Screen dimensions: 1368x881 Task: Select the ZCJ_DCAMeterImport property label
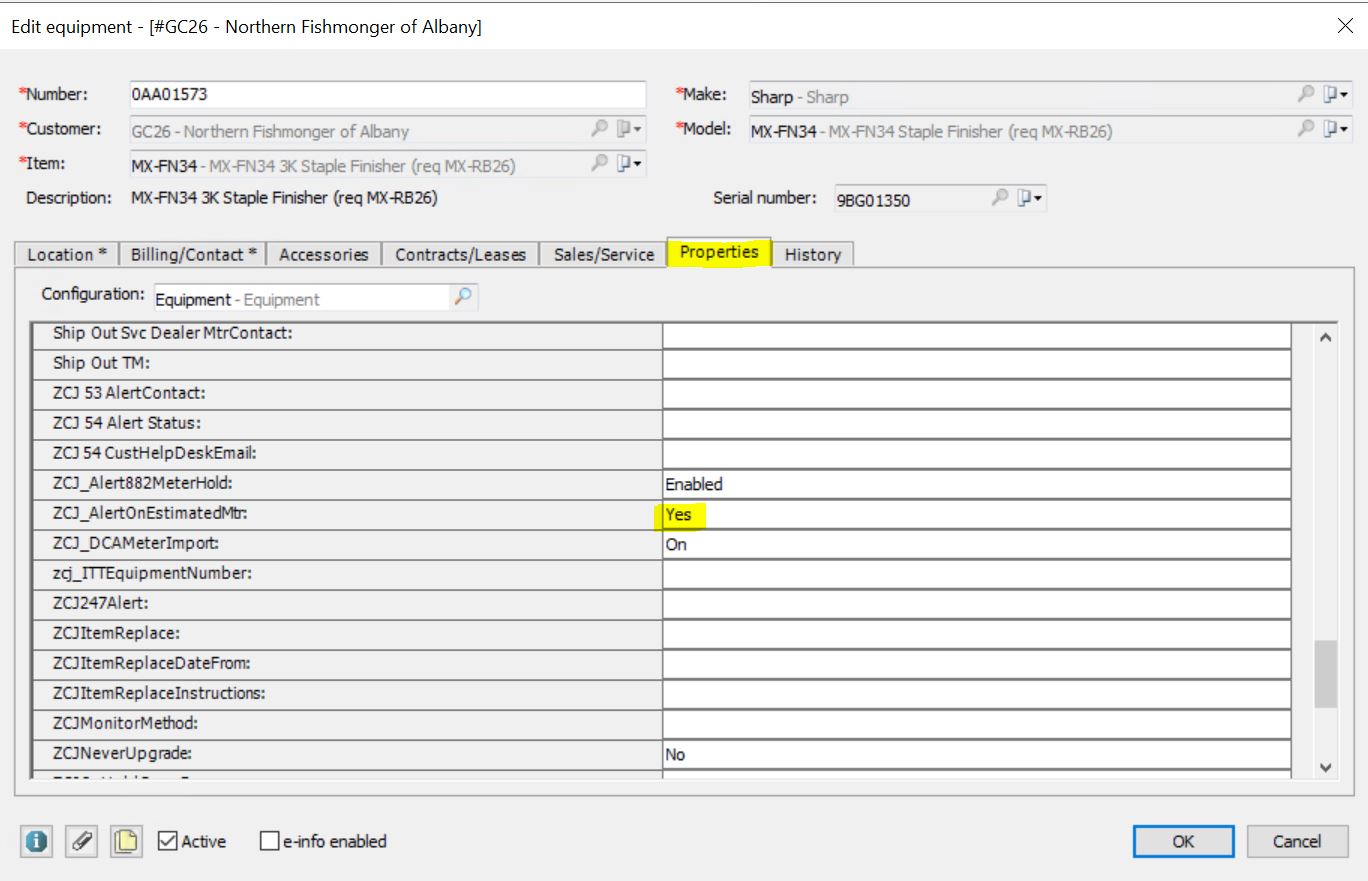(136, 543)
